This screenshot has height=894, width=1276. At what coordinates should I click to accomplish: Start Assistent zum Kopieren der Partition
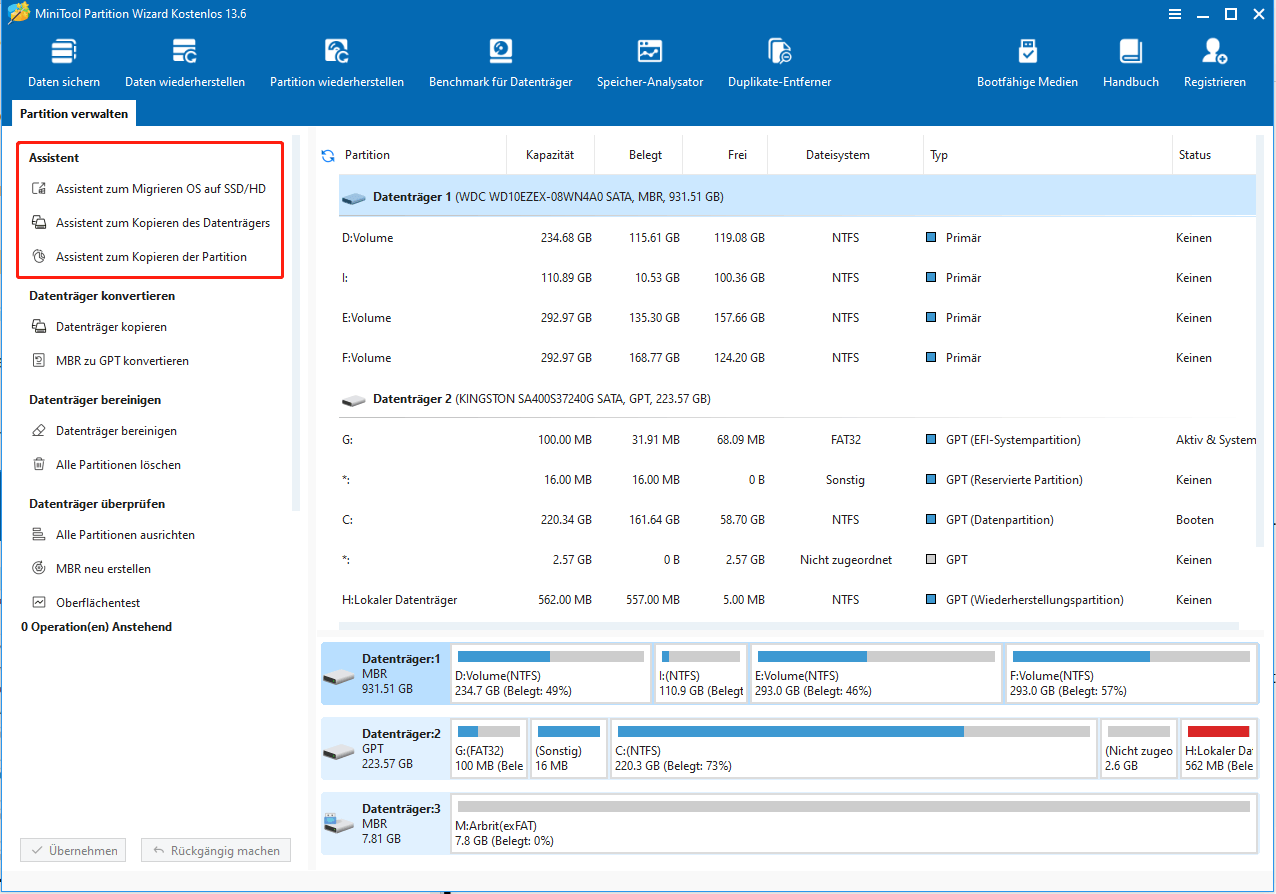[x=140, y=256]
